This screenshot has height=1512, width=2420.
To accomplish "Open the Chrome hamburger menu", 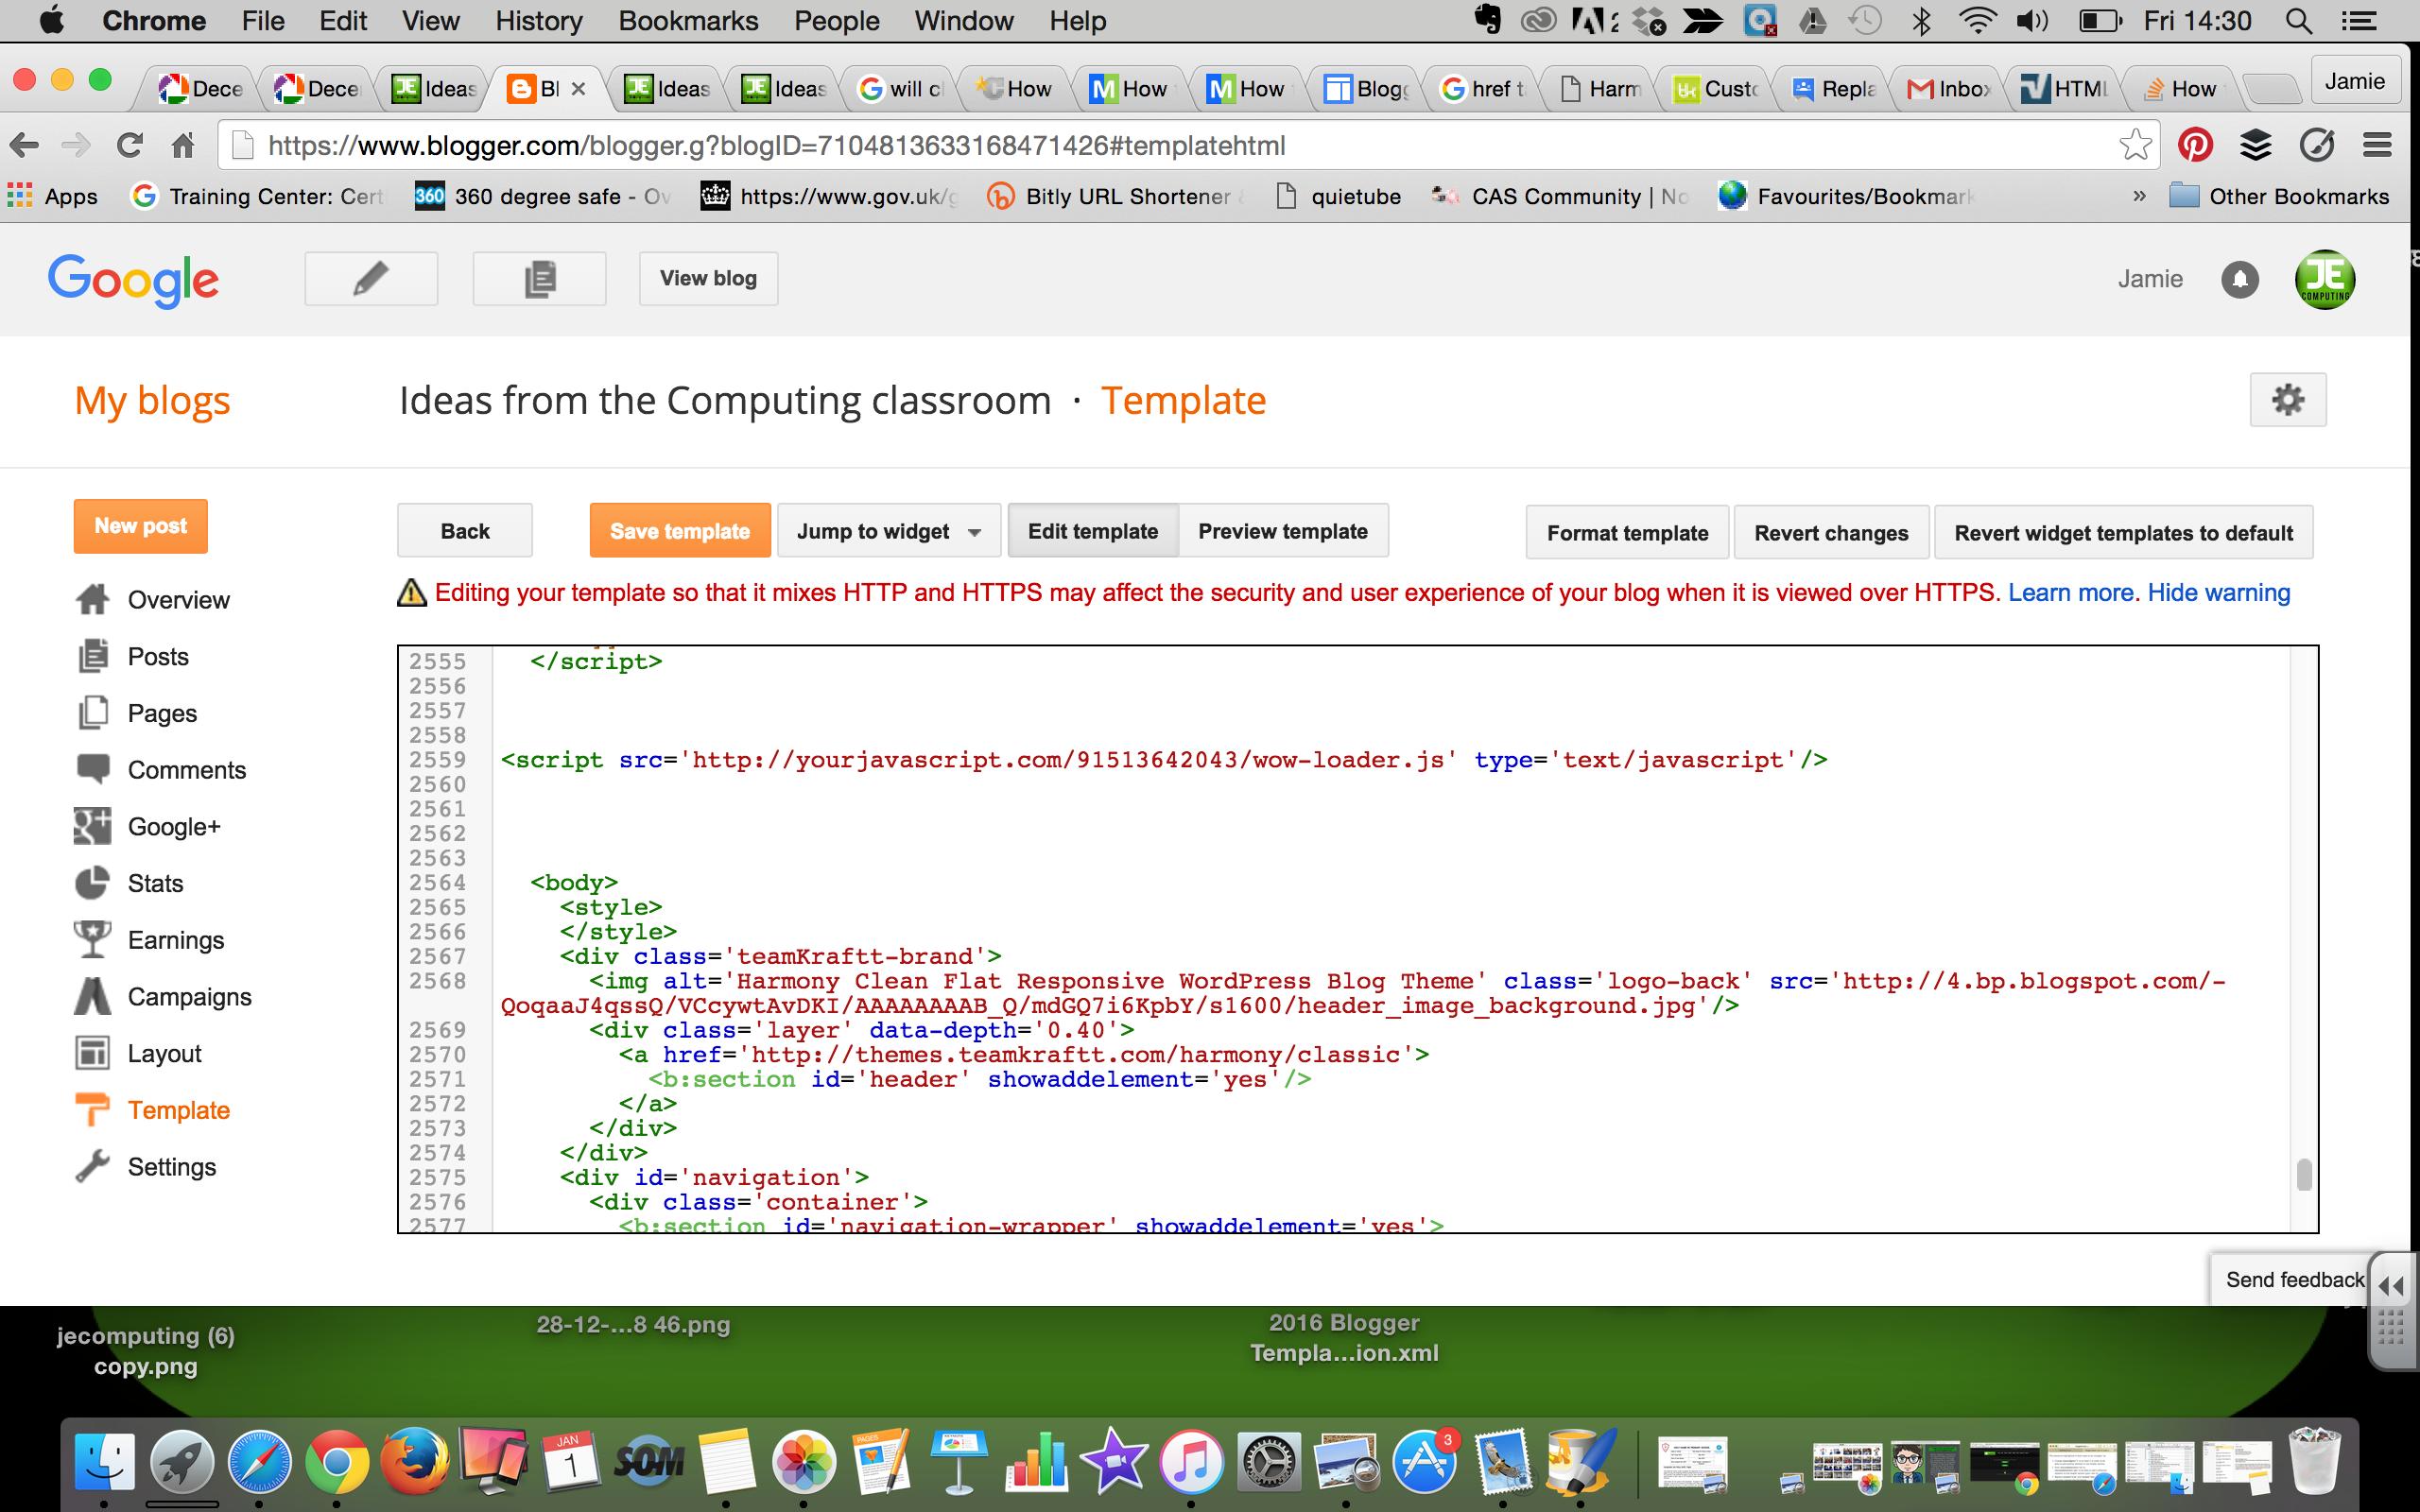I will 2378,145.
